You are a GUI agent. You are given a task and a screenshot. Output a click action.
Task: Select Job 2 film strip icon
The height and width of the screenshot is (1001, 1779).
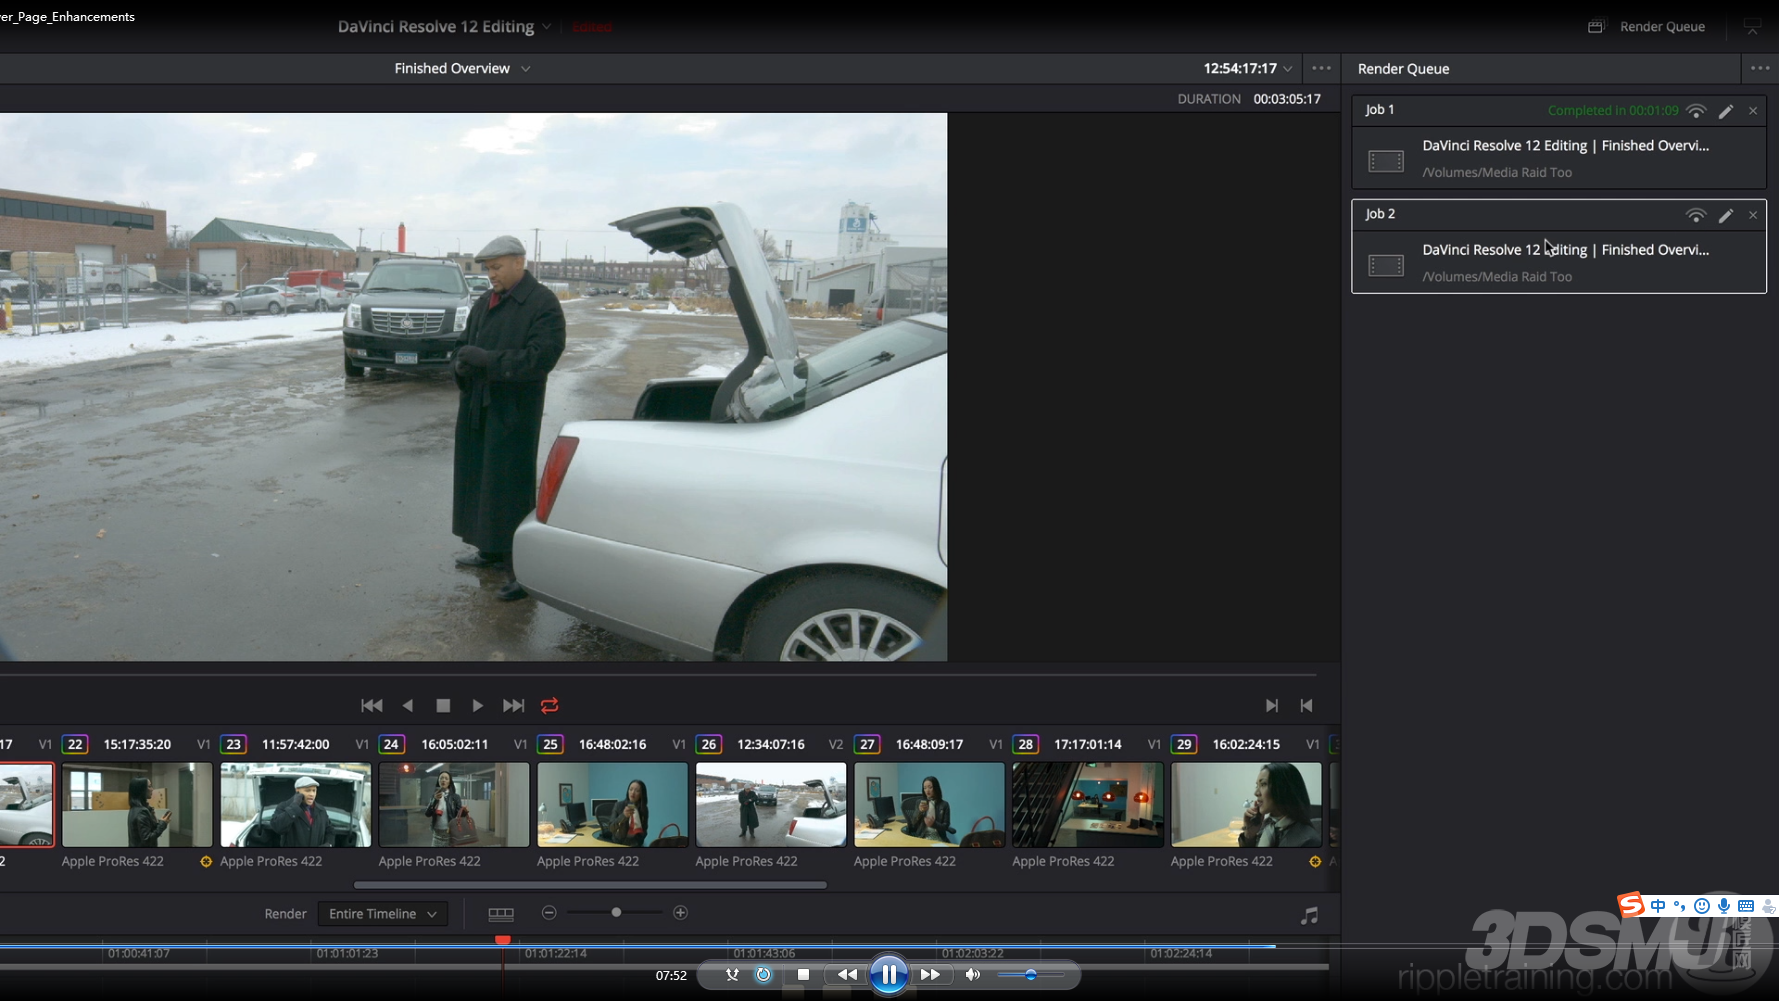[1386, 265]
